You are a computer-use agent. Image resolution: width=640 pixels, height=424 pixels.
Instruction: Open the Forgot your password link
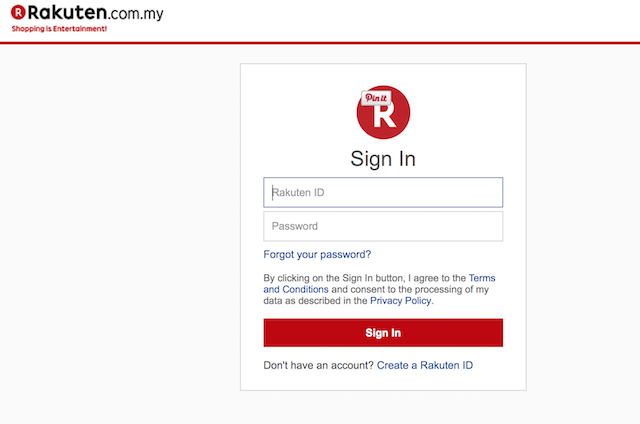[x=317, y=254]
